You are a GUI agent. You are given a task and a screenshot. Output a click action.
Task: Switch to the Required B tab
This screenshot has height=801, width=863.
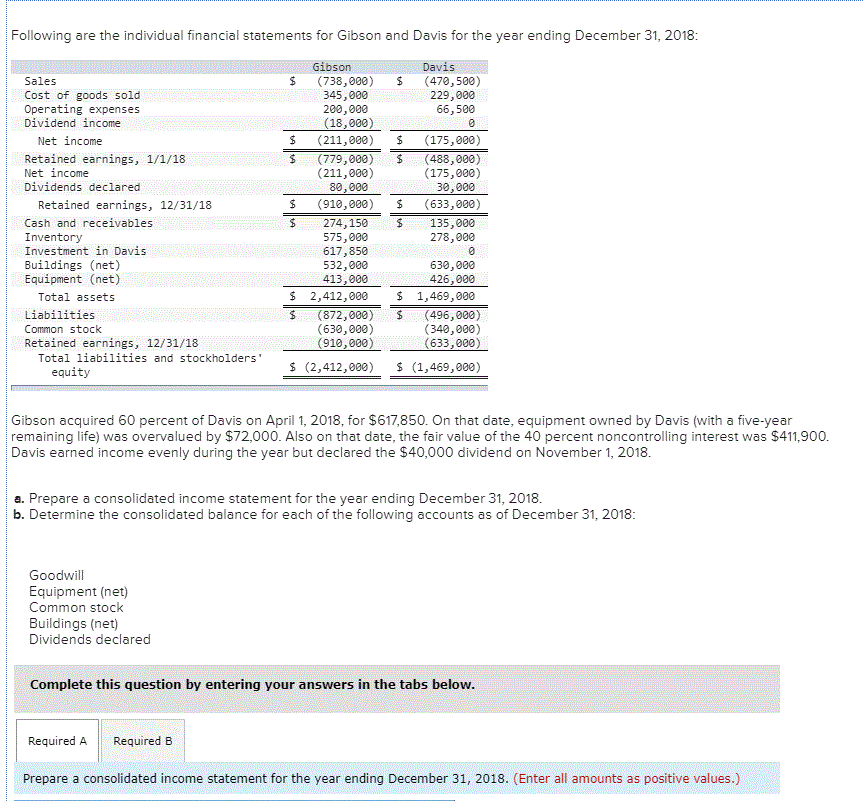point(143,741)
